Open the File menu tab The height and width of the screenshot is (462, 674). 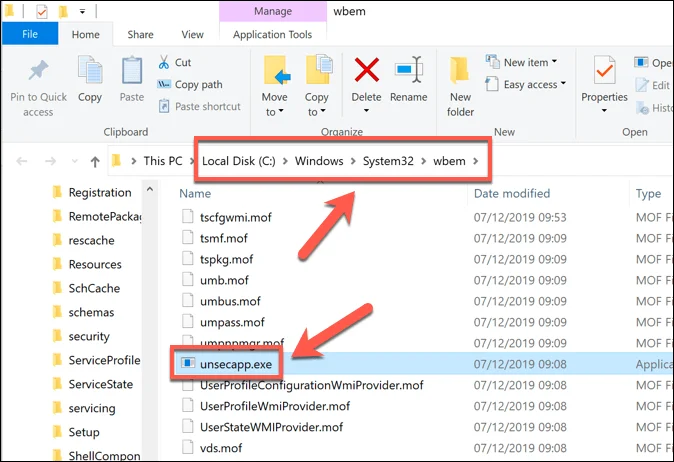(x=30, y=34)
